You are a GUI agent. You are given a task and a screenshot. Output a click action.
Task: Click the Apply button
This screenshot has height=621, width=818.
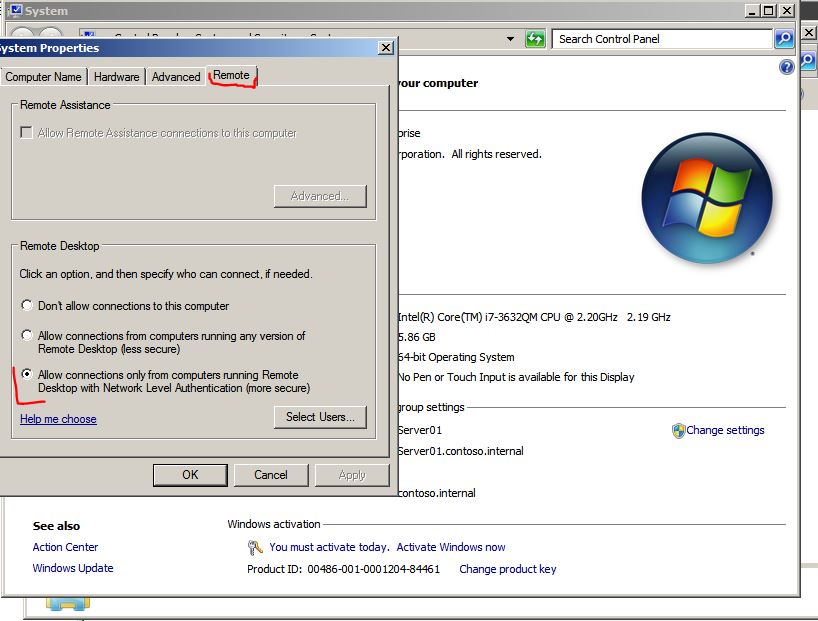coord(352,475)
